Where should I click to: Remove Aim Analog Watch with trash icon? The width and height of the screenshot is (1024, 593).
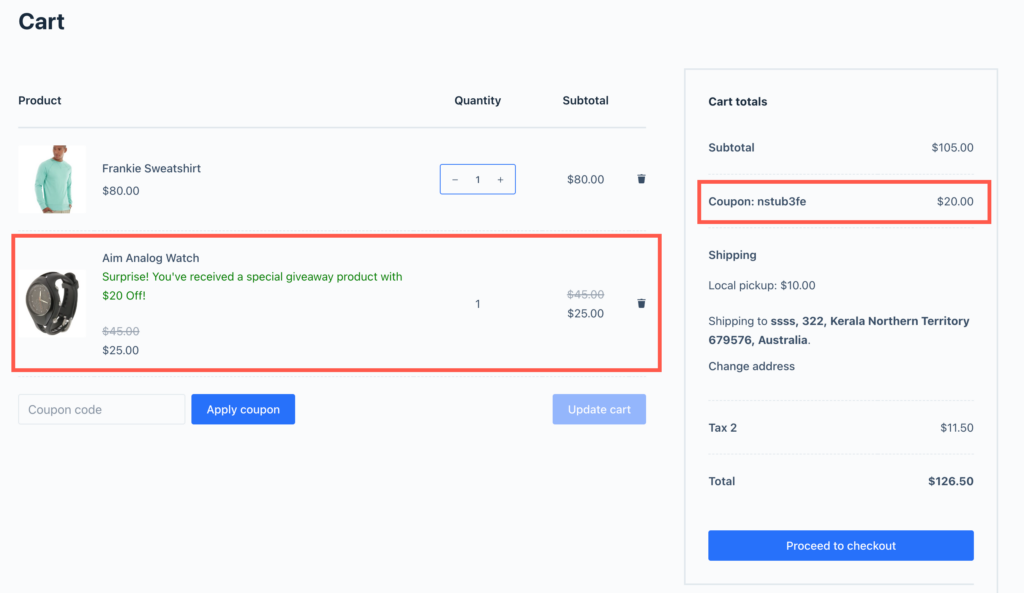tap(641, 303)
